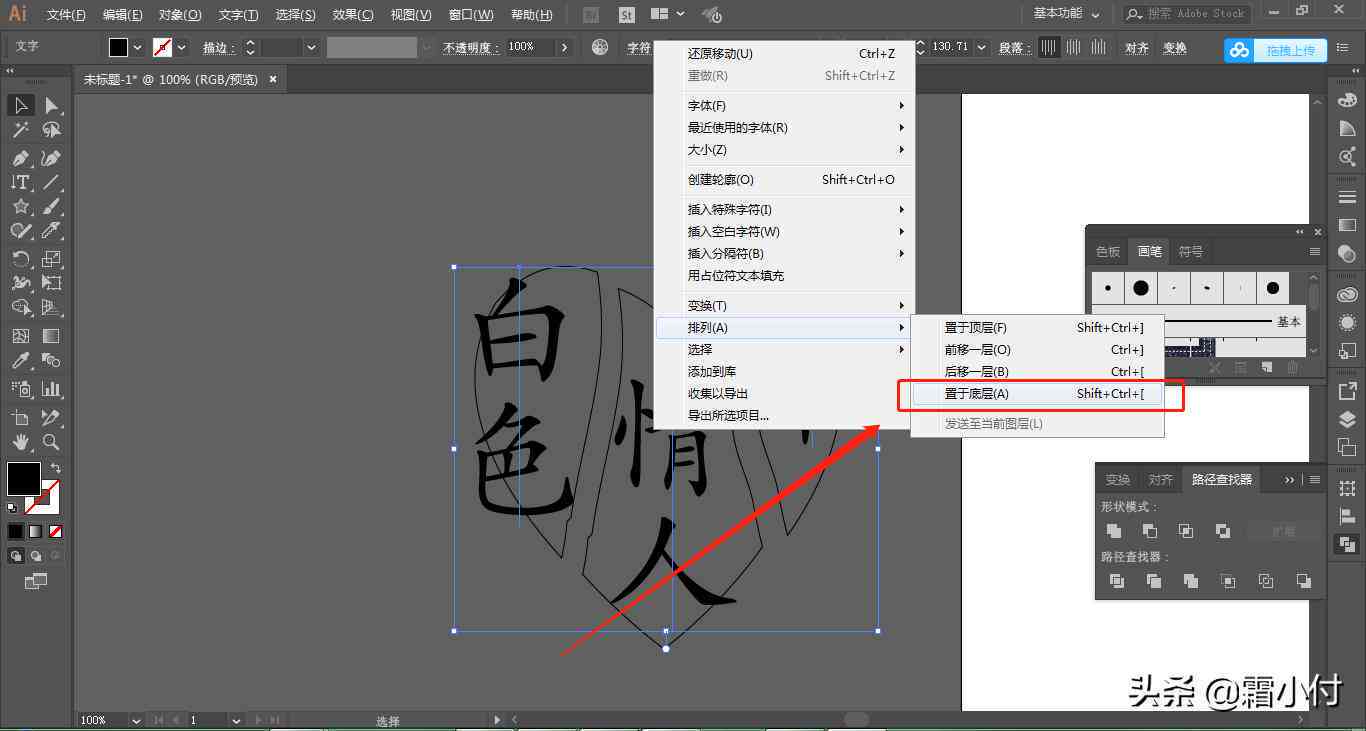Select the Zoom magnifier tool
The image size is (1366, 731).
[51, 441]
